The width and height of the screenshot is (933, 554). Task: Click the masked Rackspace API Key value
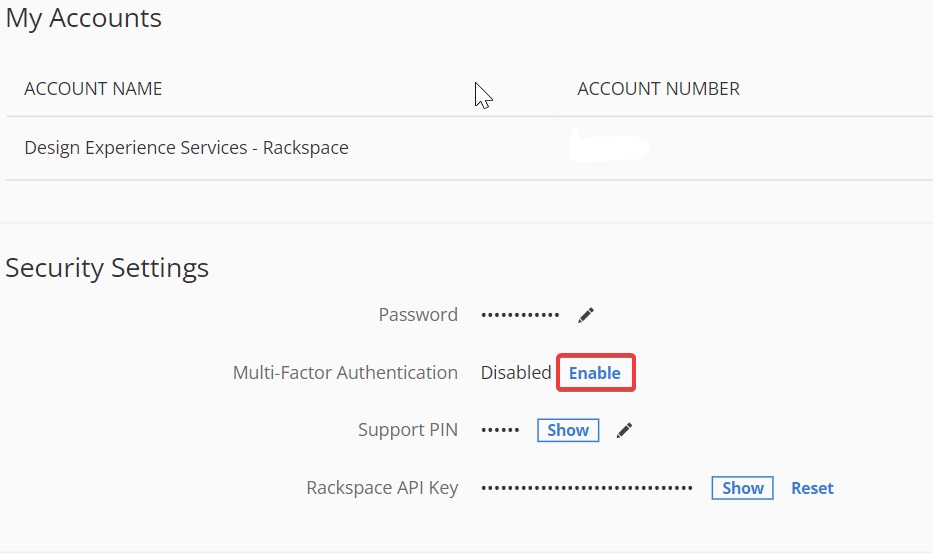pyautogui.click(x=587, y=488)
